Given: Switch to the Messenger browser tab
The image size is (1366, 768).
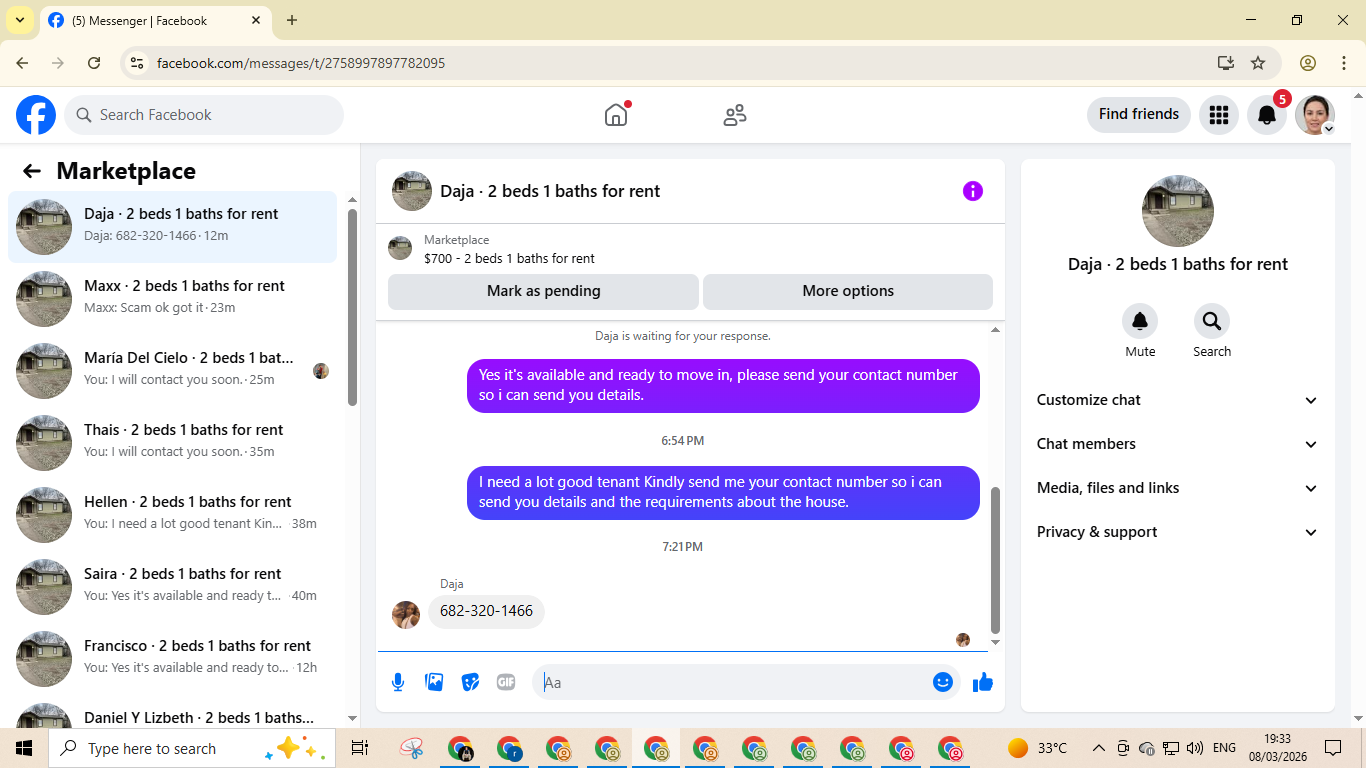Looking at the screenshot, I should pos(155,20).
